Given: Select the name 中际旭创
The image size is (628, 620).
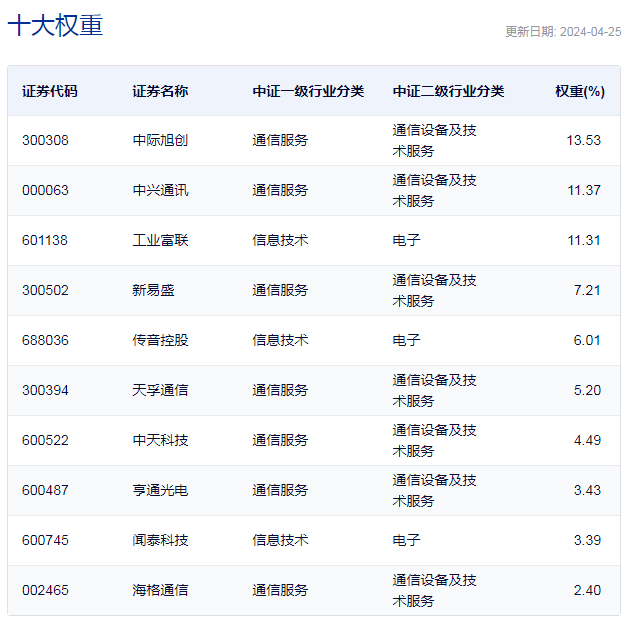Looking at the screenshot, I should click(x=160, y=140).
